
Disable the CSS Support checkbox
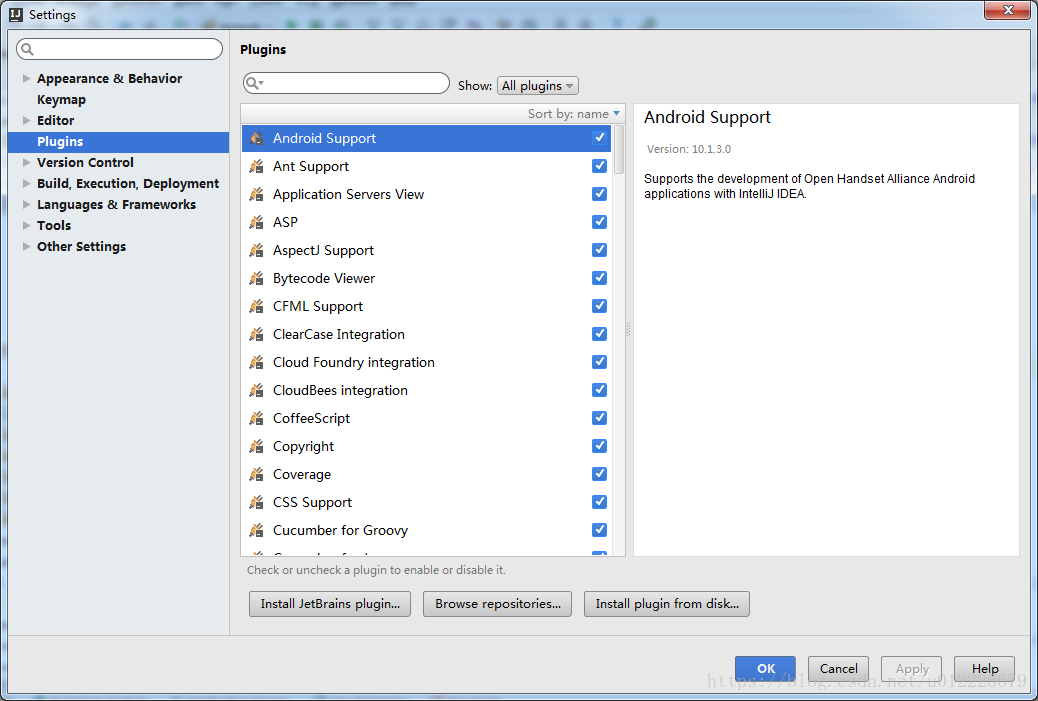tap(599, 502)
